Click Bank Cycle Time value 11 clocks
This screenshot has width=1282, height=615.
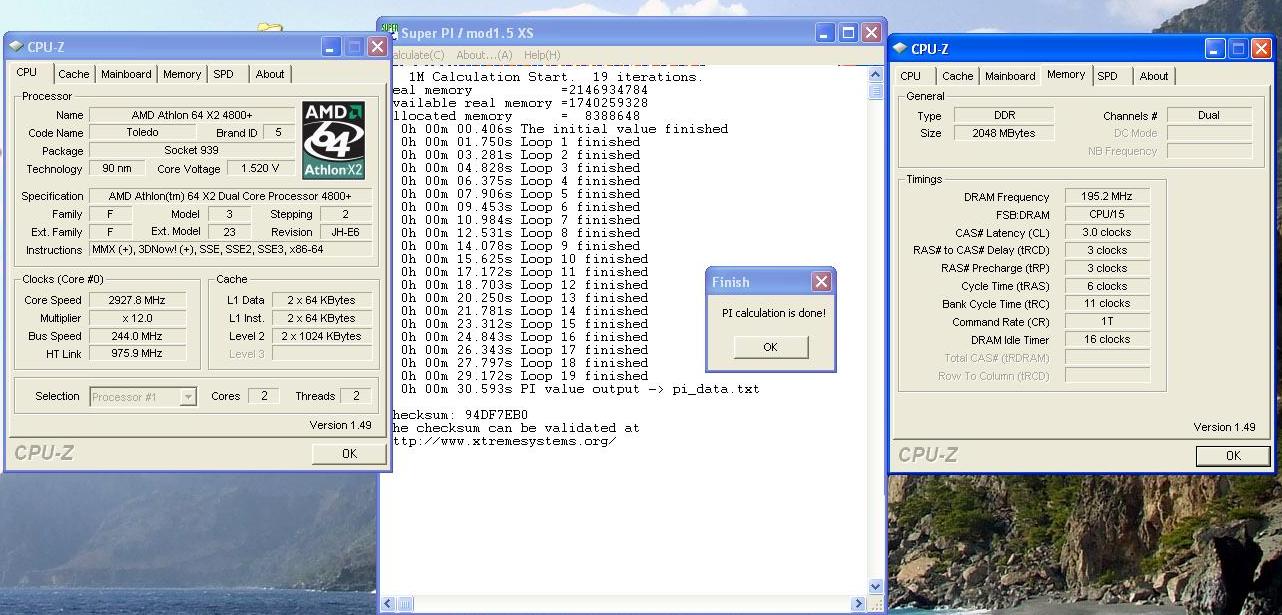[1107, 303]
